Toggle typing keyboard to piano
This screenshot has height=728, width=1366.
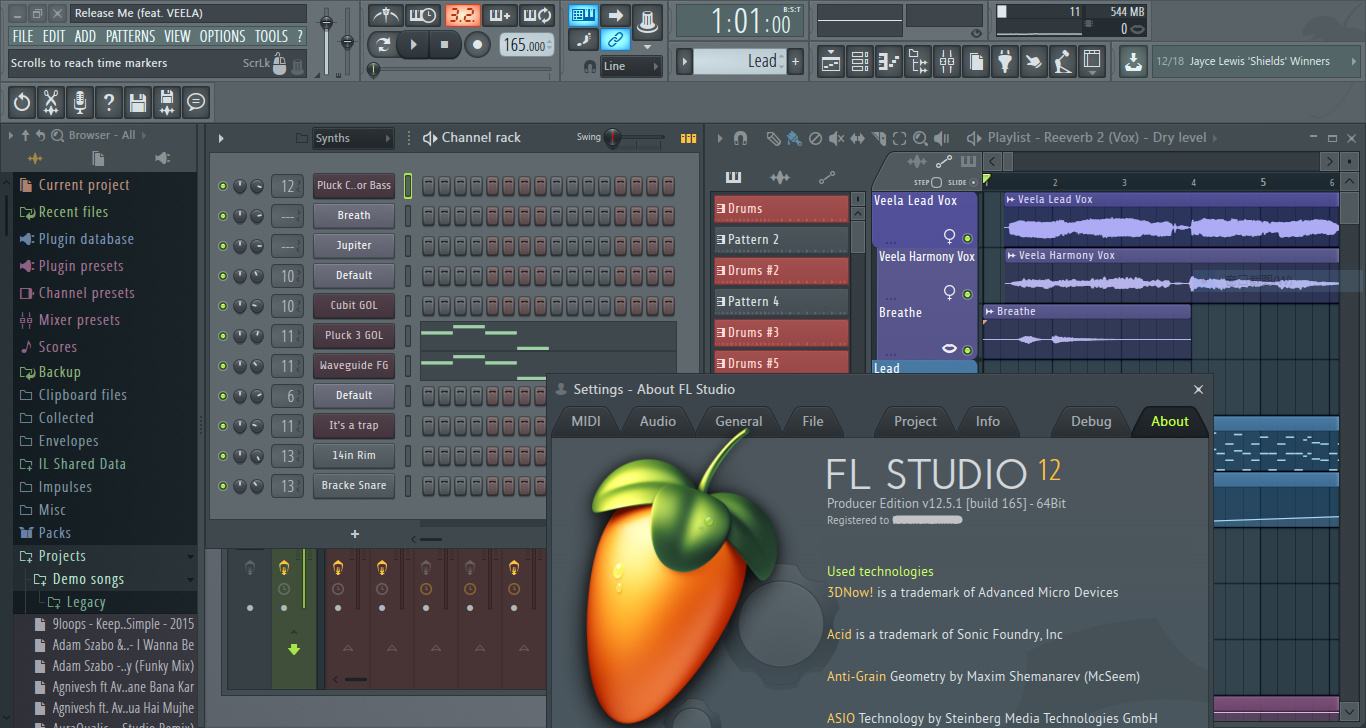coord(584,15)
